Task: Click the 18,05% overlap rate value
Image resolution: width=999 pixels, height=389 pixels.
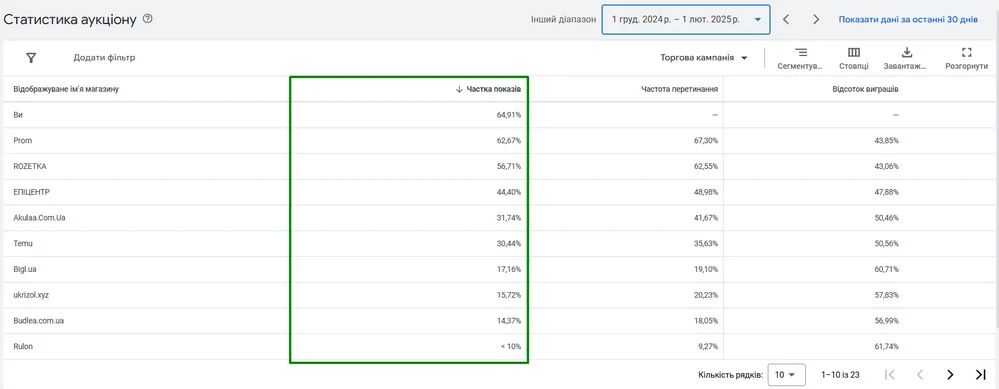Action: pos(706,321)
